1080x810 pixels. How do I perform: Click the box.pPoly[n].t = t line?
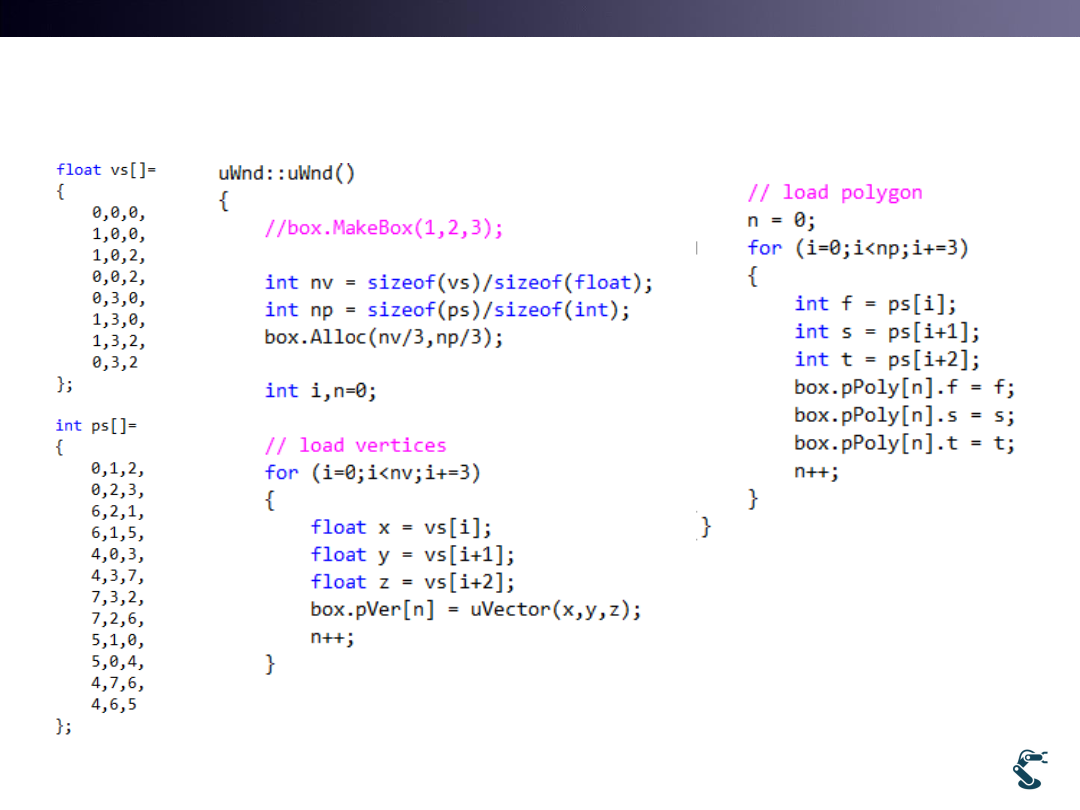click(904, 443)
